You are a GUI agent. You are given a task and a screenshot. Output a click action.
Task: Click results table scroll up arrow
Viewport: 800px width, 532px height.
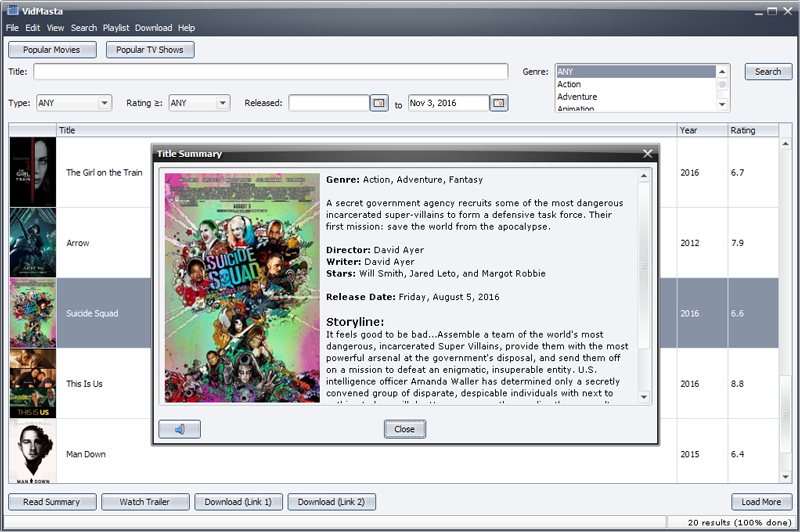point(785,144)
